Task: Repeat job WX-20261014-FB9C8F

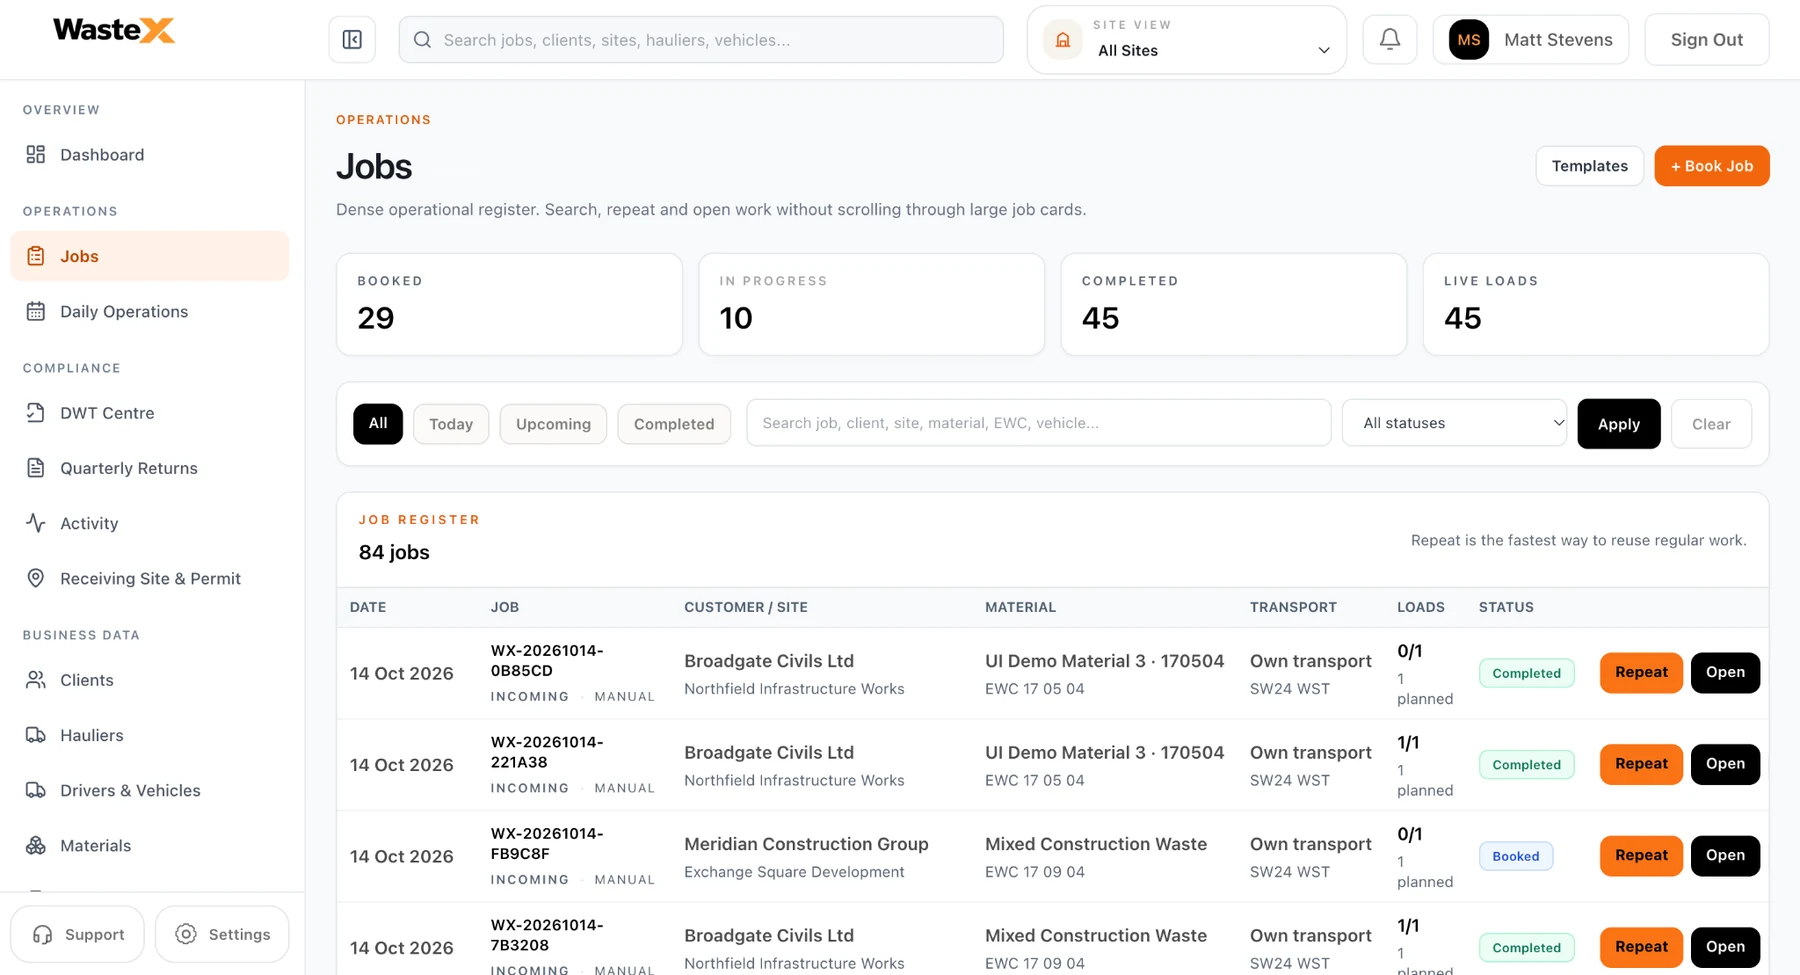Action: (x=1641, y=855)
